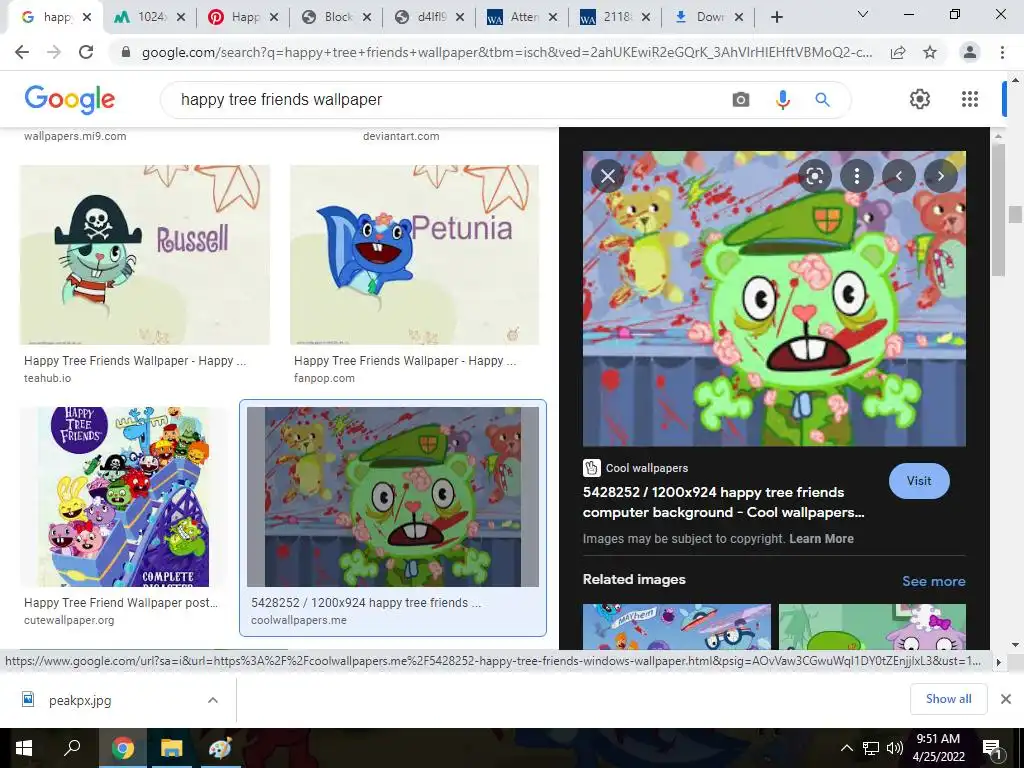Search inside image with Lens icon
The height and width of the screenshot is (768, 1024).
tap(814, 176)
